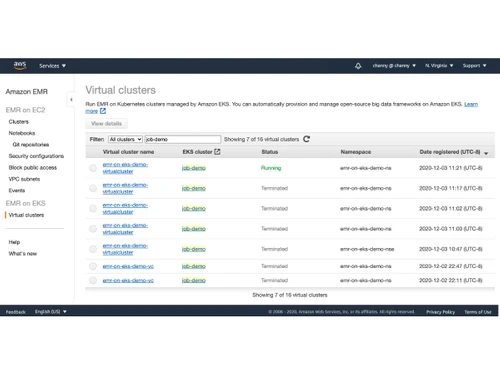Click the Learn more external link icon
The height and width of the screenshot is (375, 500).
(x=103, y=111)
